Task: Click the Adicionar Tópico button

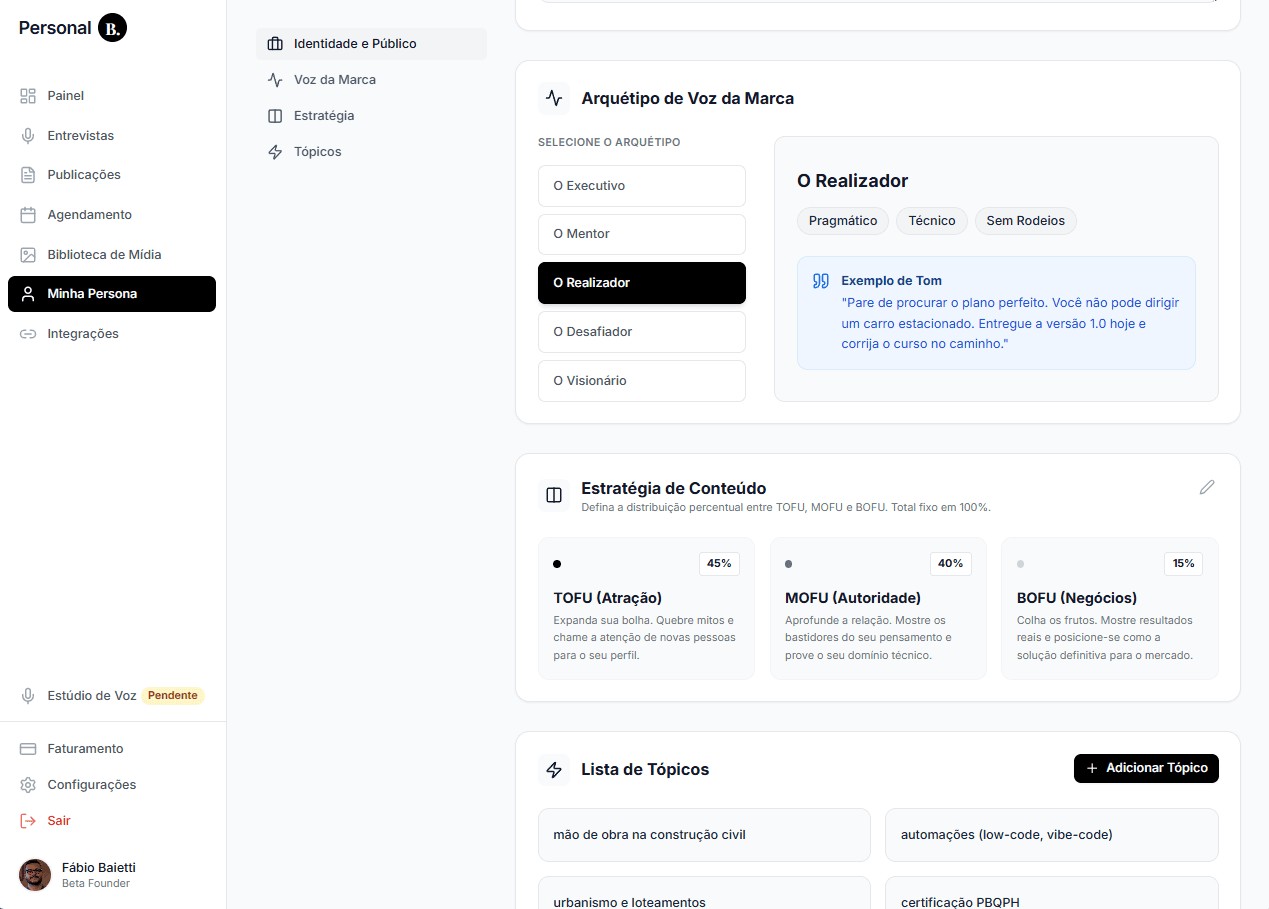Action: coord(1146,768)
